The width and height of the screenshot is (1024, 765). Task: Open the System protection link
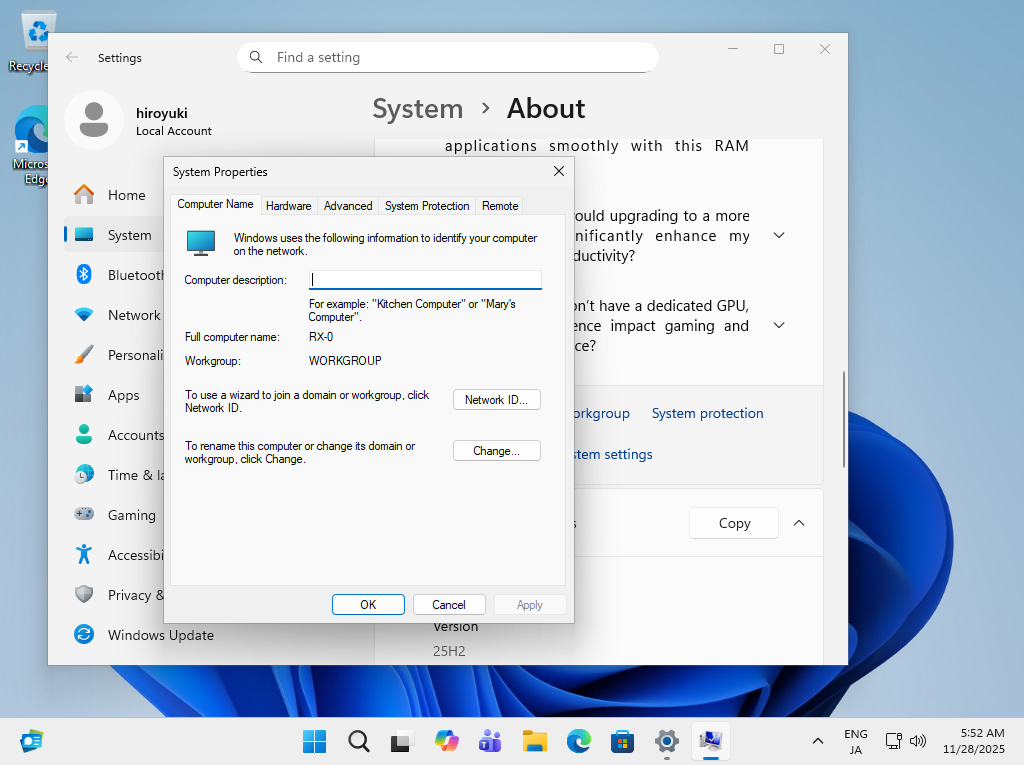[x=707, y=414]
